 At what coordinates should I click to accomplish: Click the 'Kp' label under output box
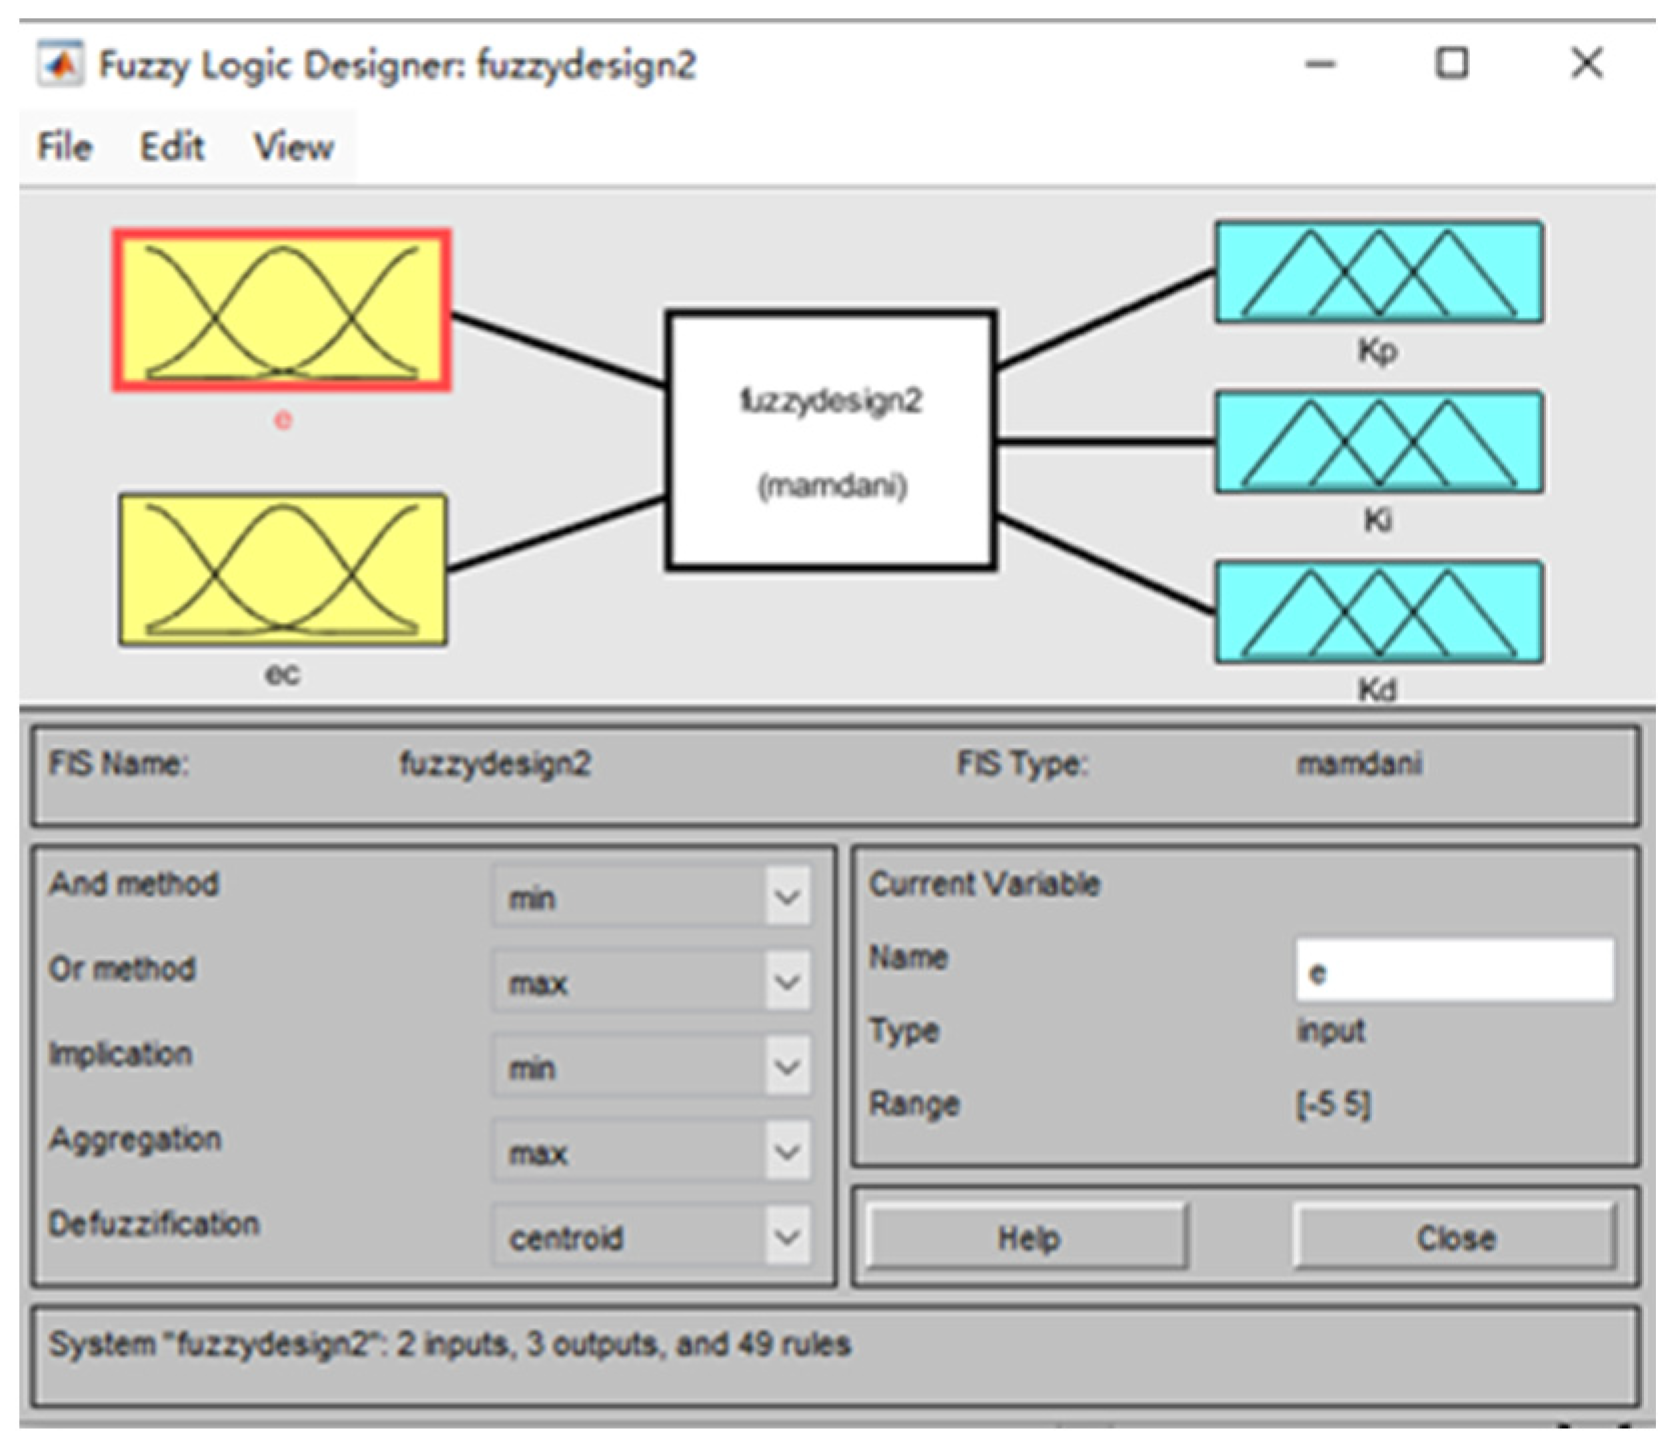[1377, 352]
